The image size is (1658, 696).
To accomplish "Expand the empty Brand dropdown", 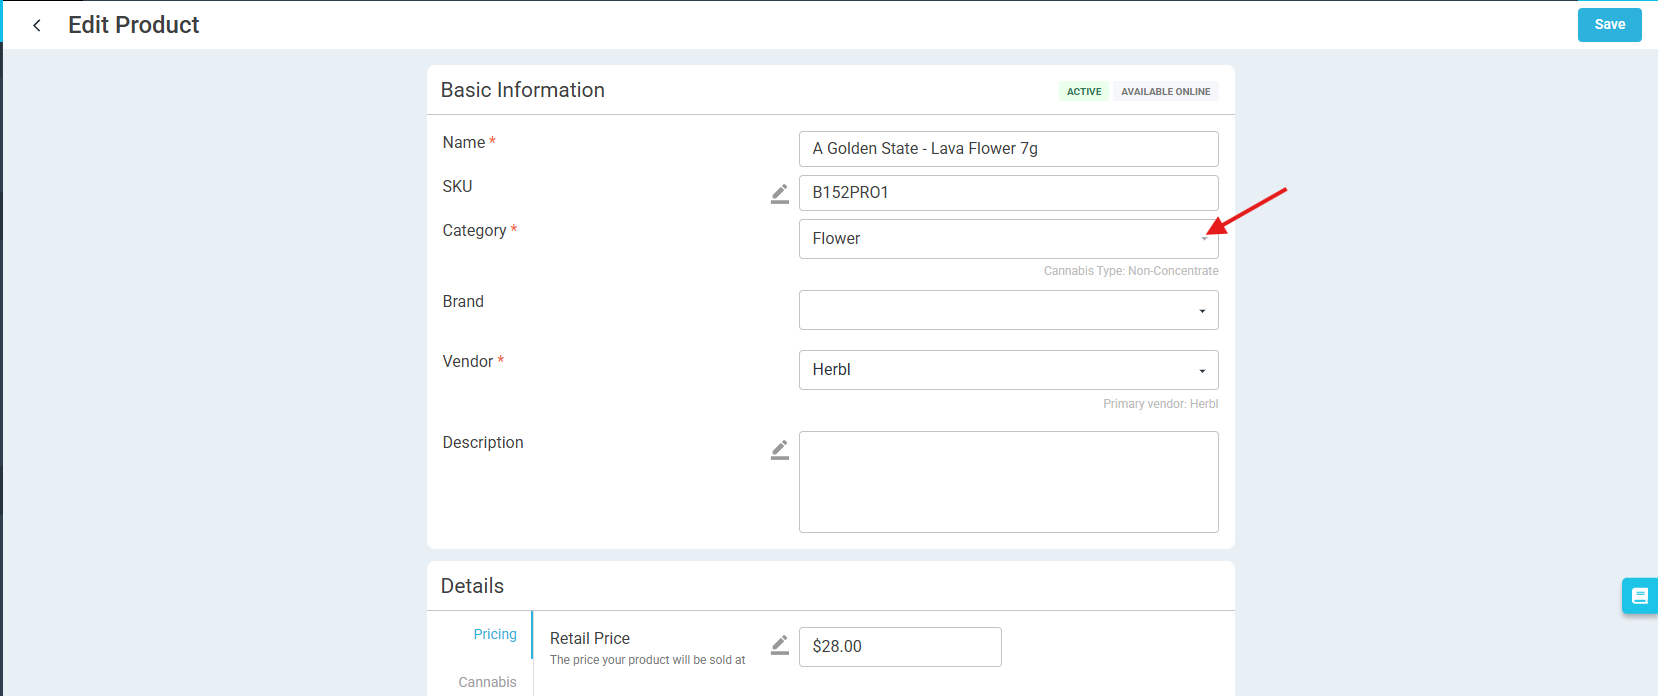I will tap(1008, 310).
